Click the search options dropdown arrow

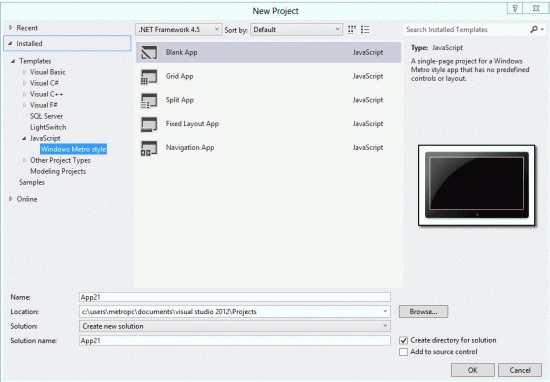coord(542,30)
